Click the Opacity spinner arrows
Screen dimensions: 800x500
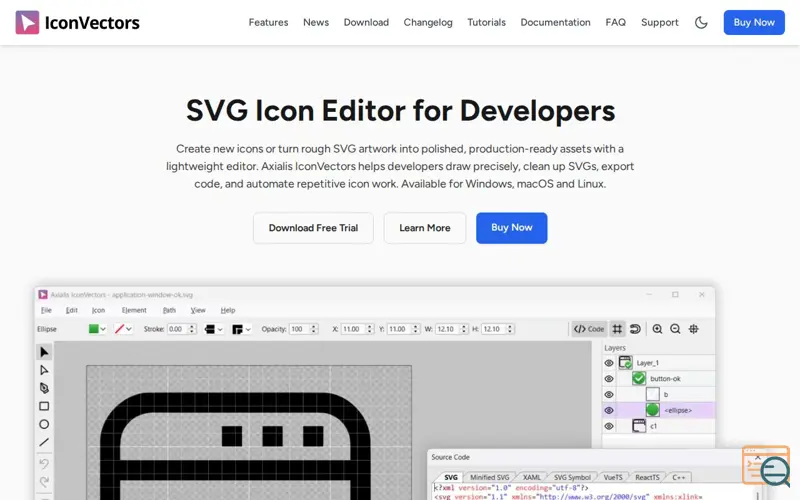(x=314, y=329)
